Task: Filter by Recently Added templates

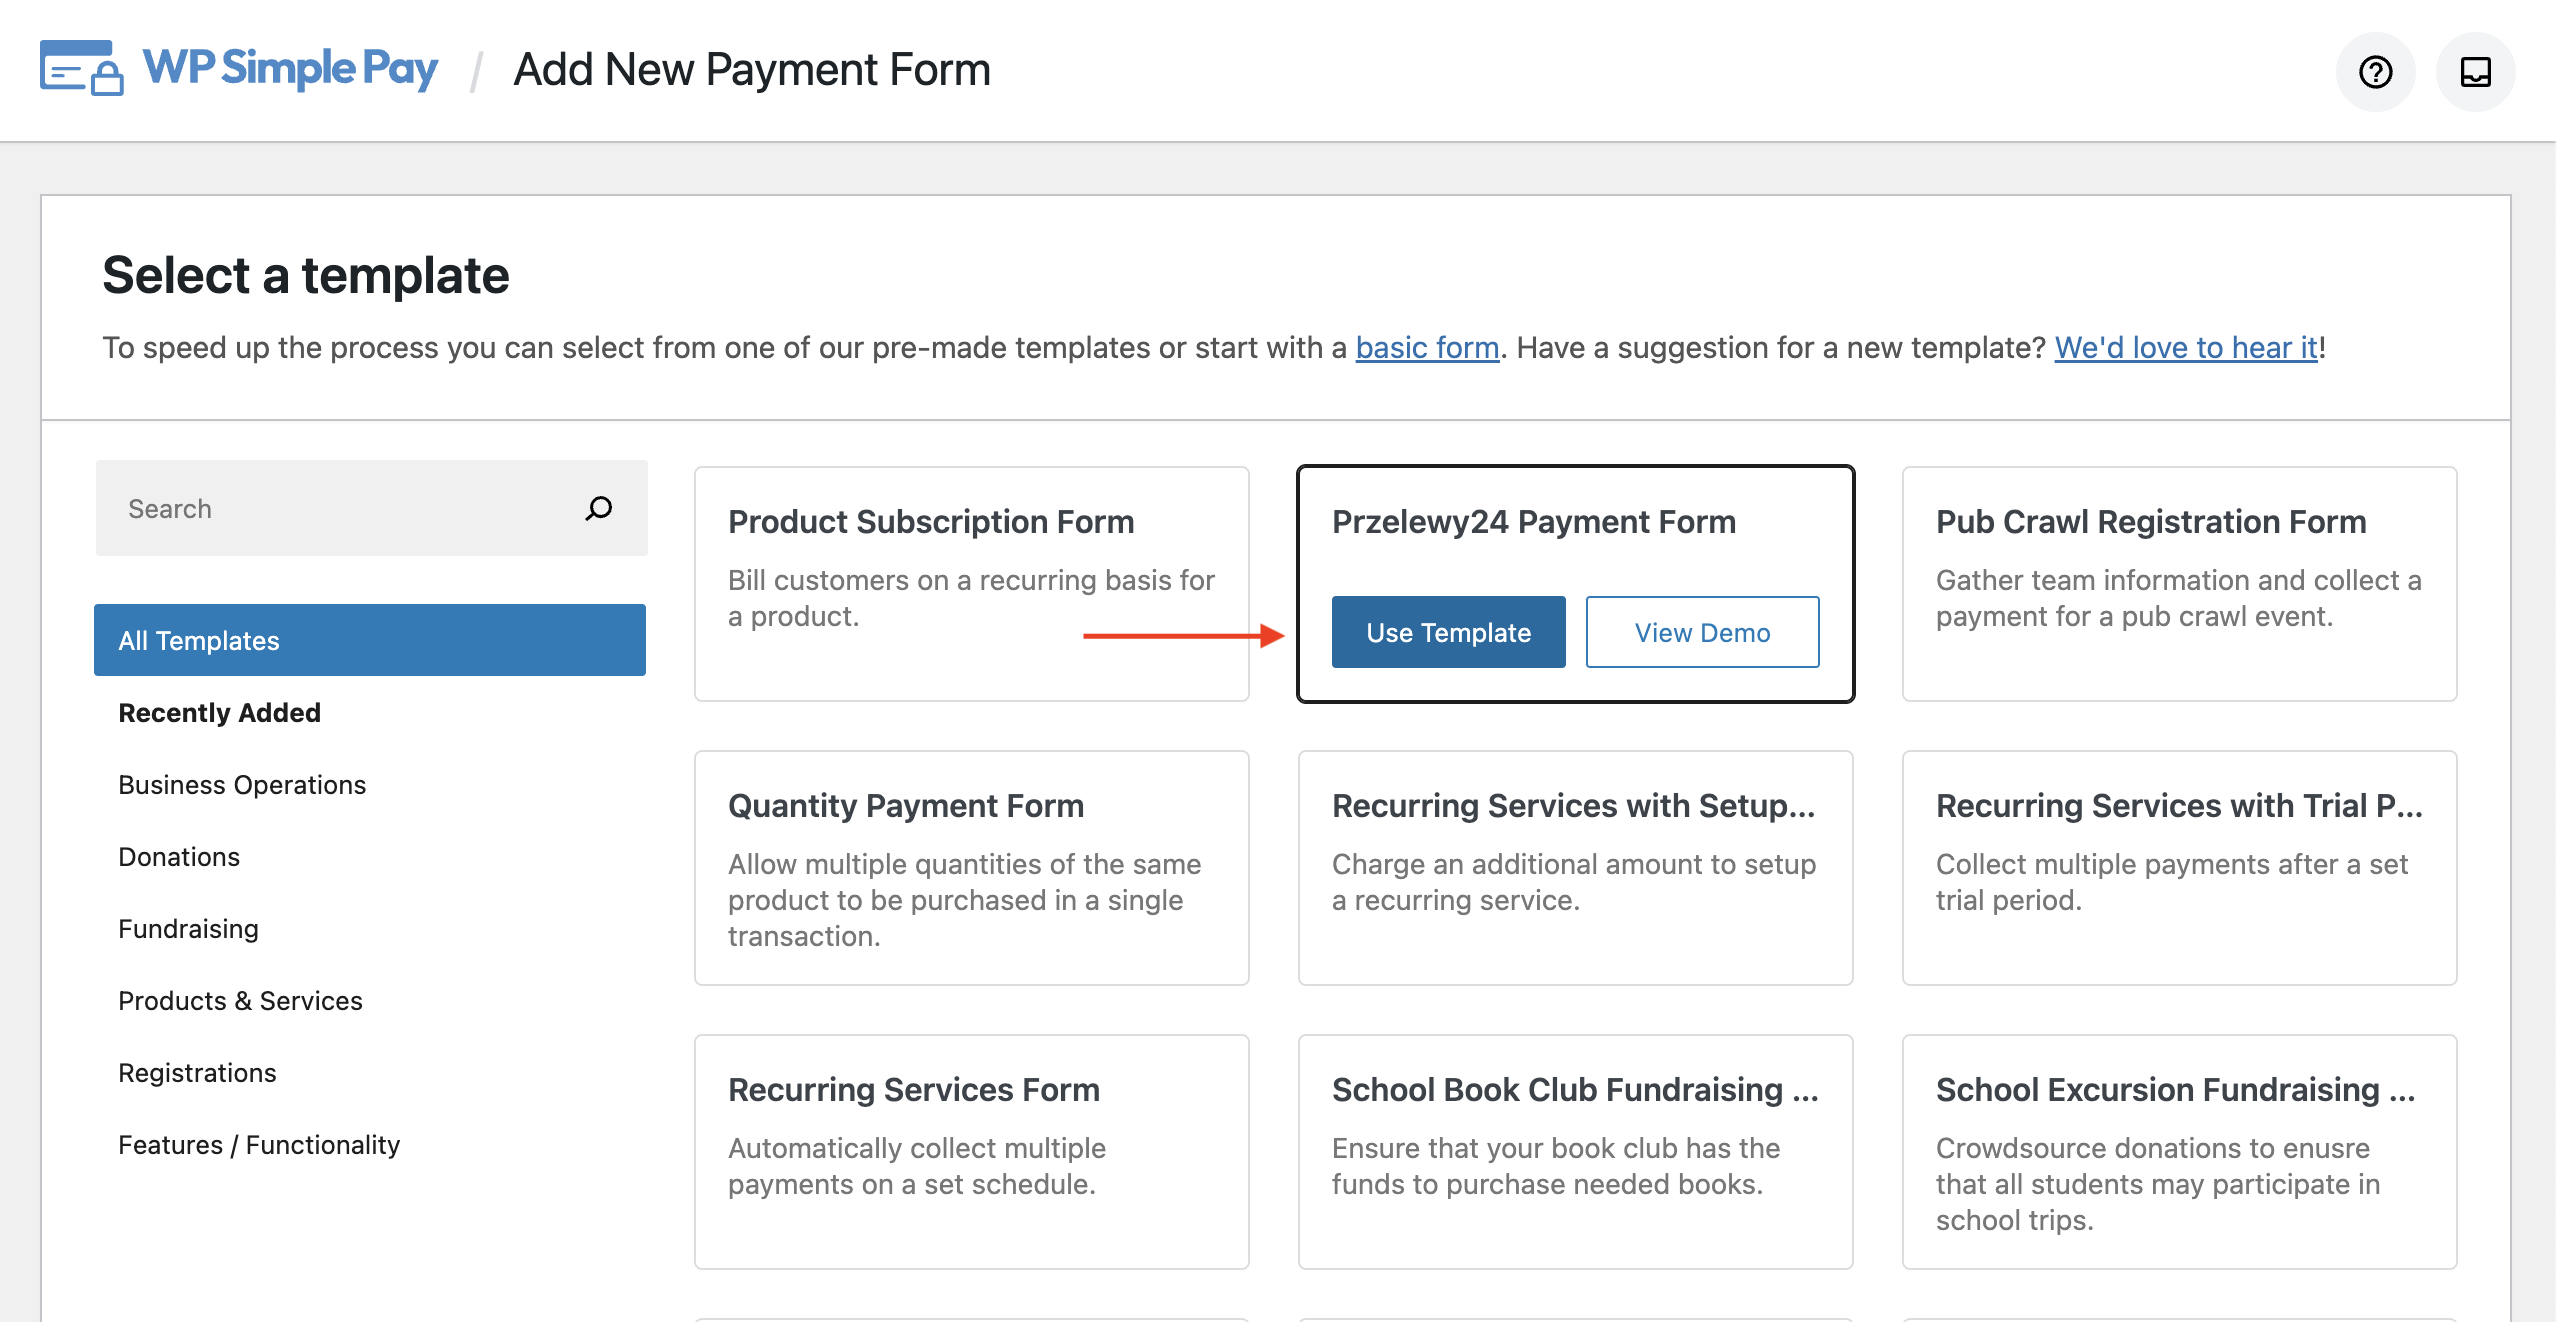Action: coord(219,712)
